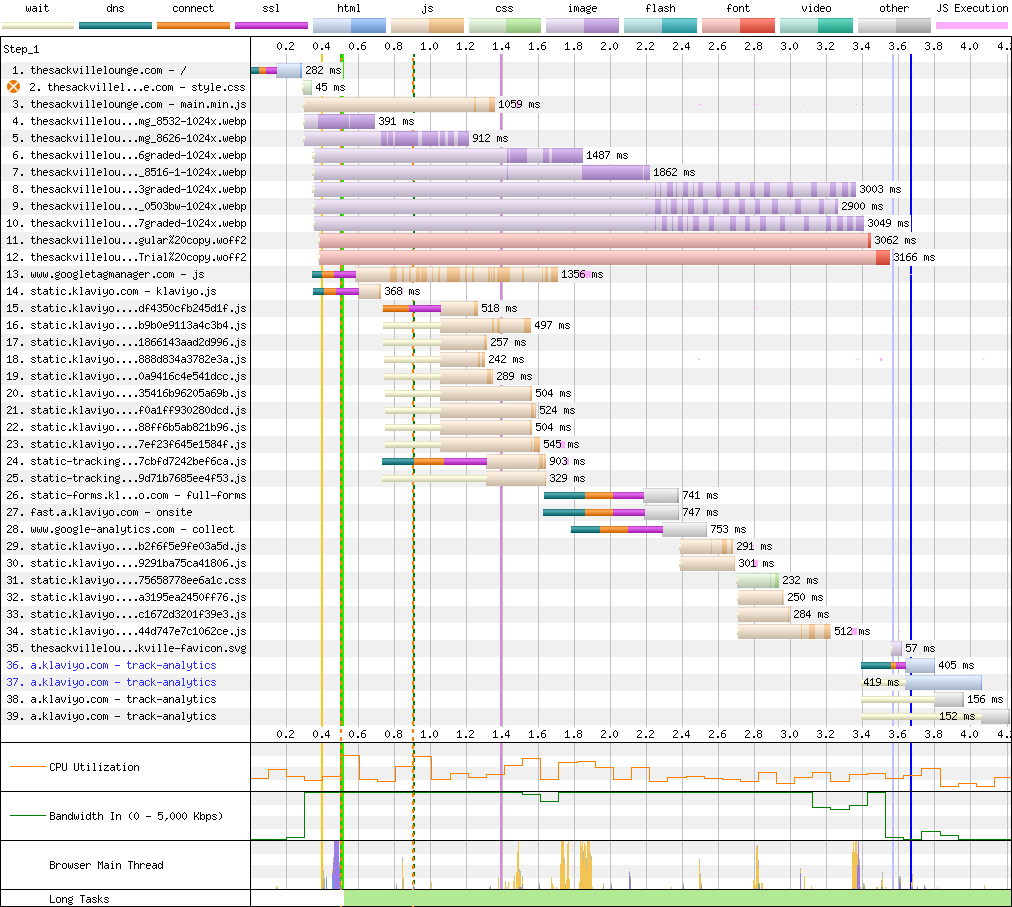Click the main.min.js request bar
Screen dimensions: 1012x907
coord(400,105)
